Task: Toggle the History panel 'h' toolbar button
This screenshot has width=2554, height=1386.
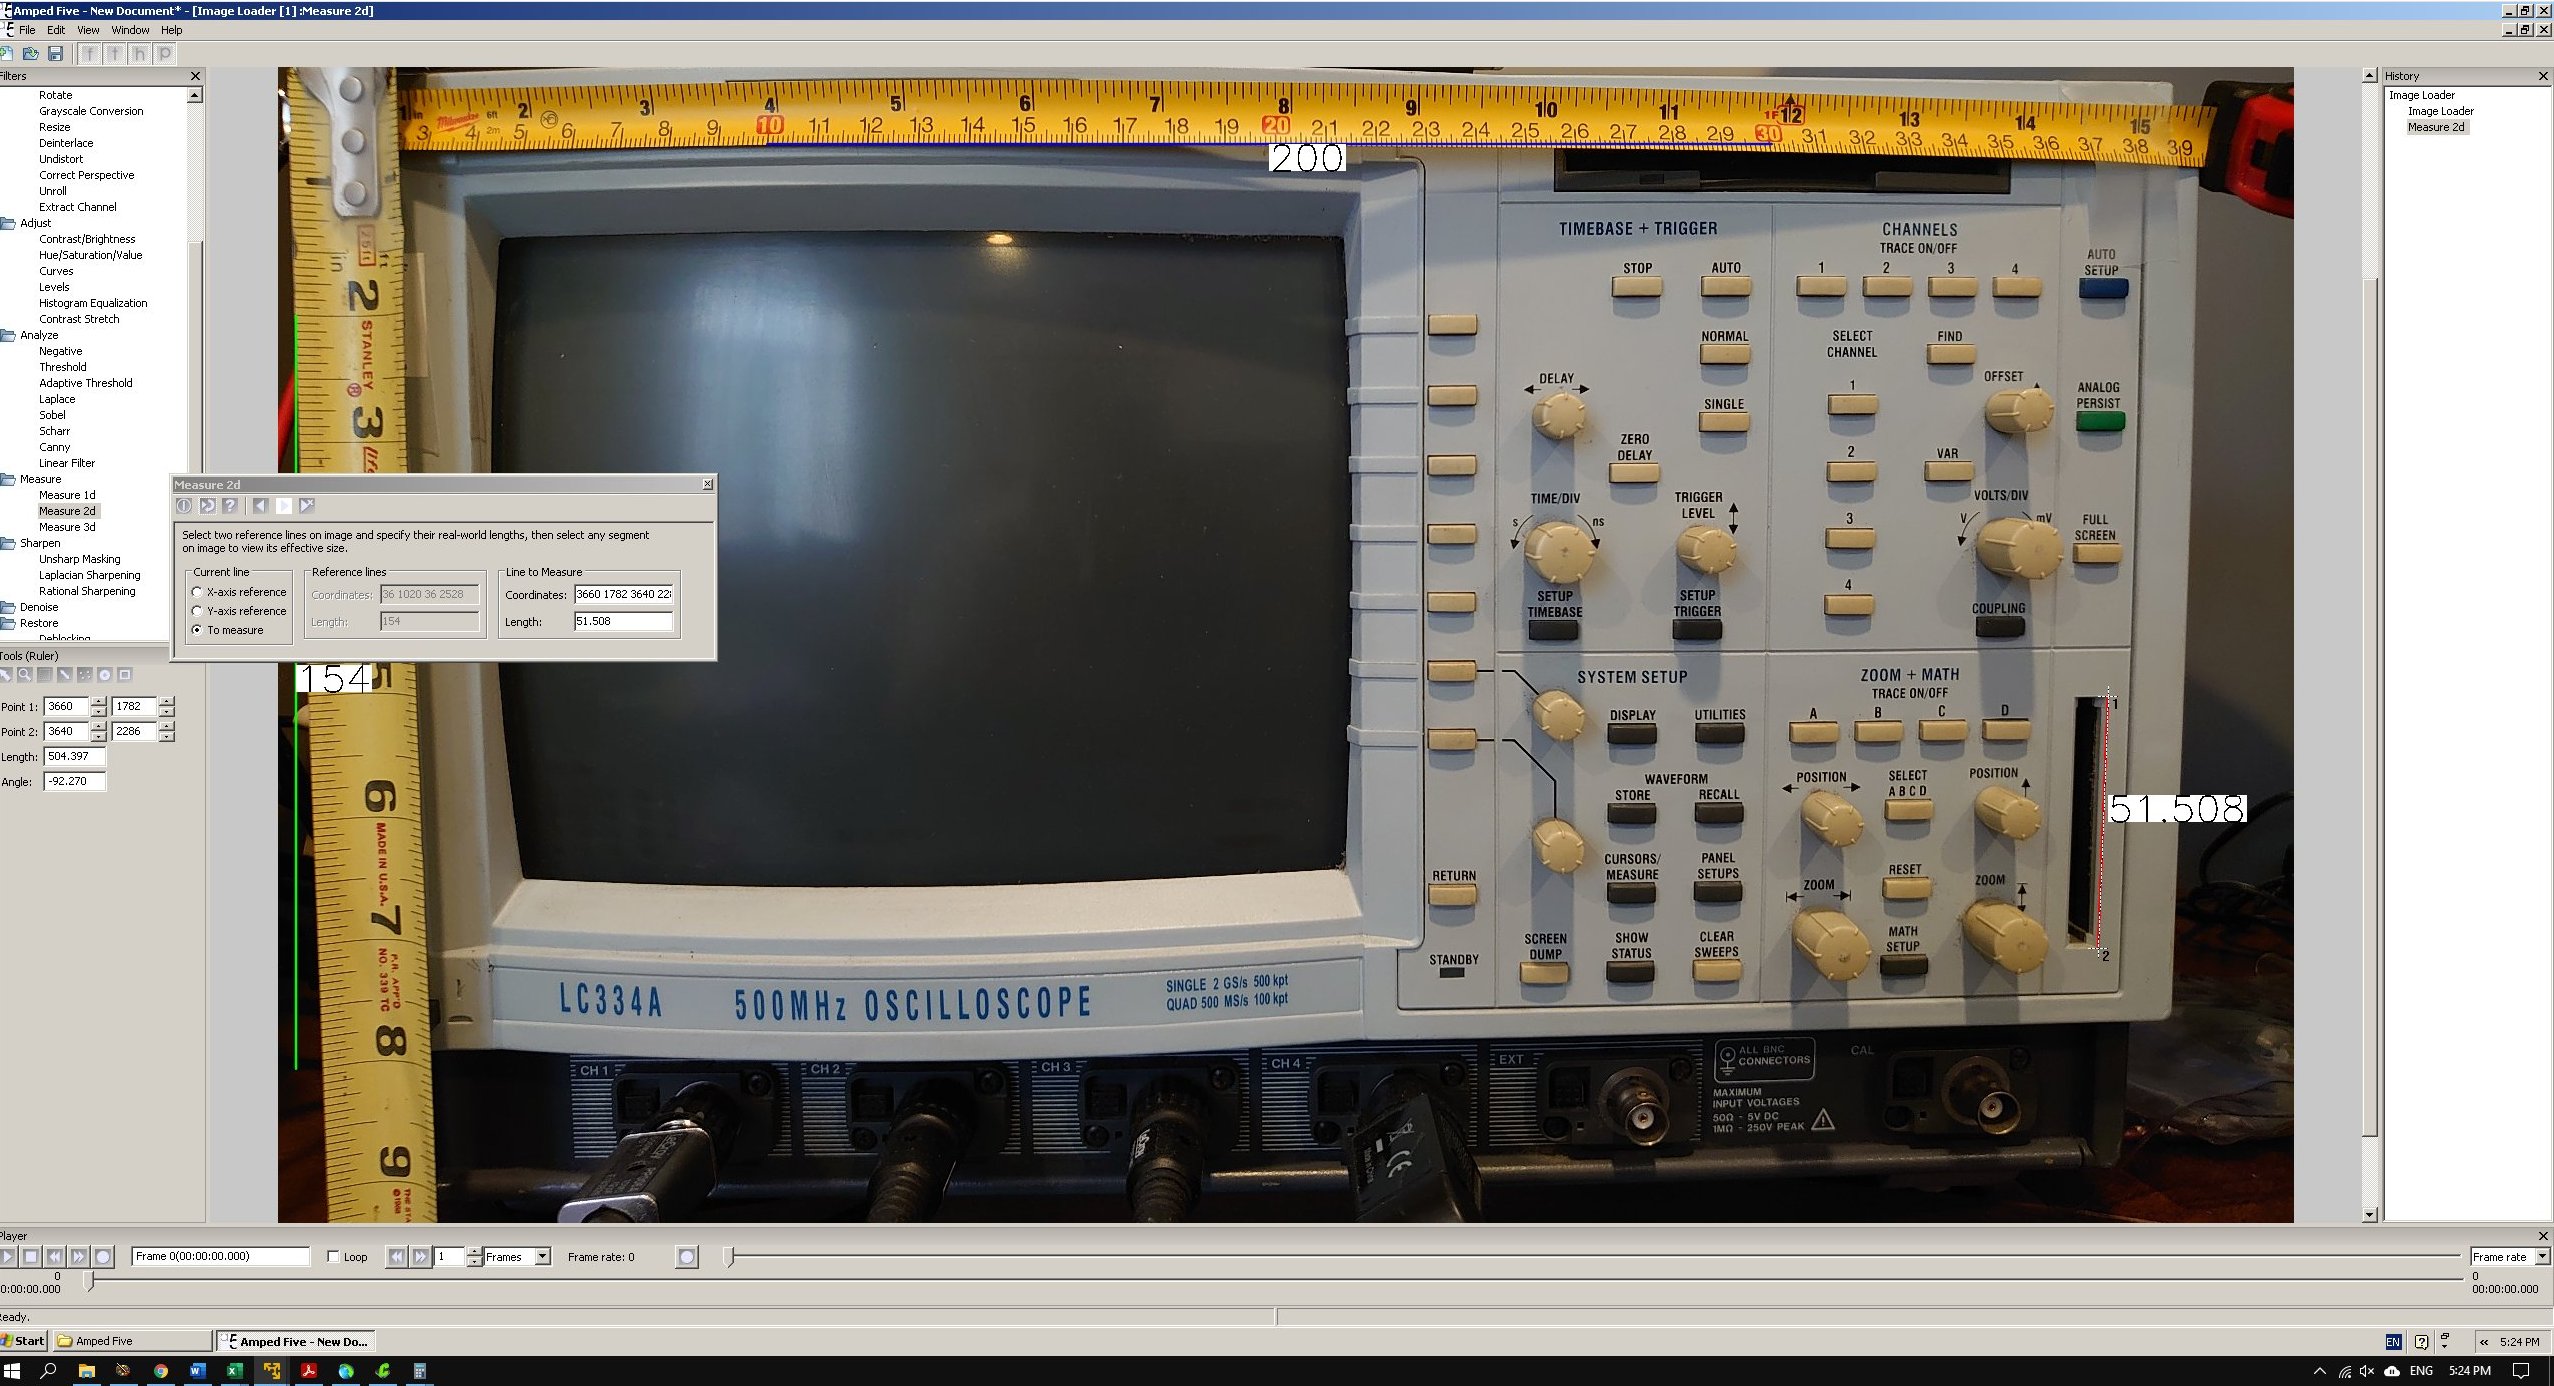Action: point(140,53)
